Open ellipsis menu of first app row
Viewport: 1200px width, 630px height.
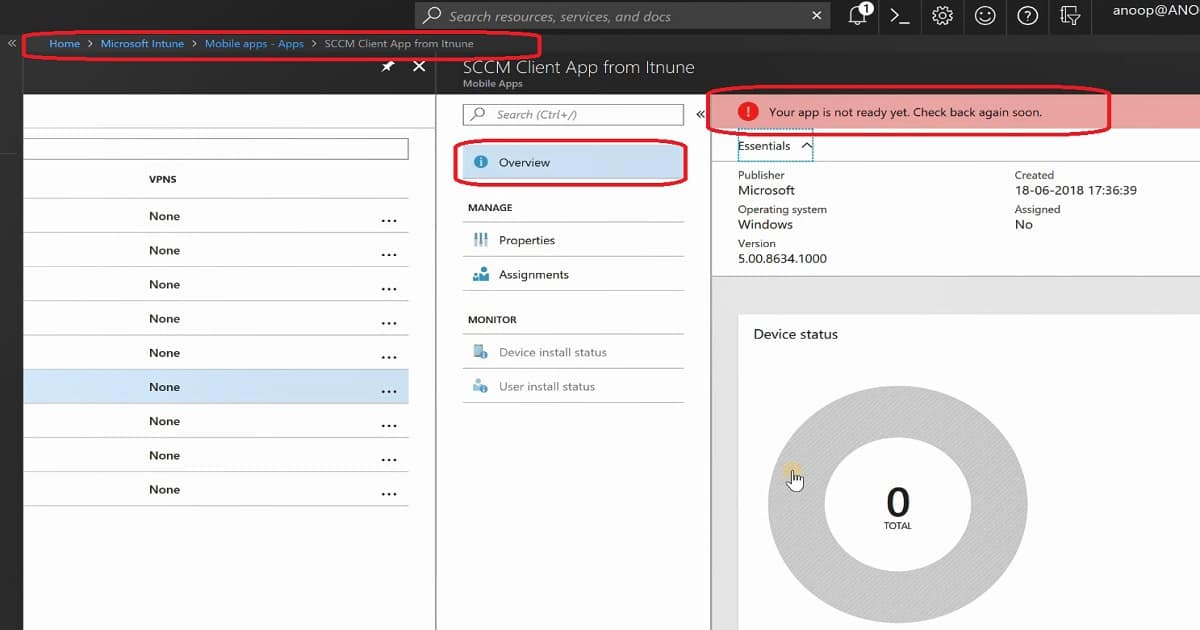coord(389,220)
